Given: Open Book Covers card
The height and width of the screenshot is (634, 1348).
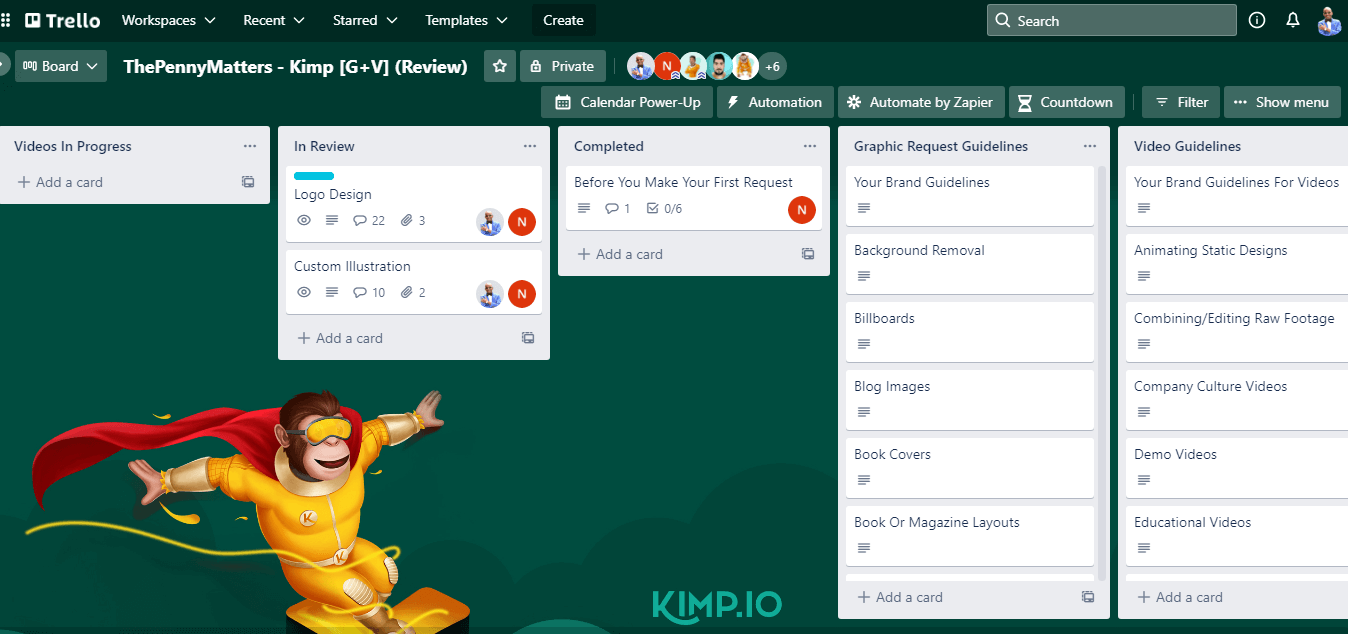Looking at the screenshot, I should click(970, 468).
